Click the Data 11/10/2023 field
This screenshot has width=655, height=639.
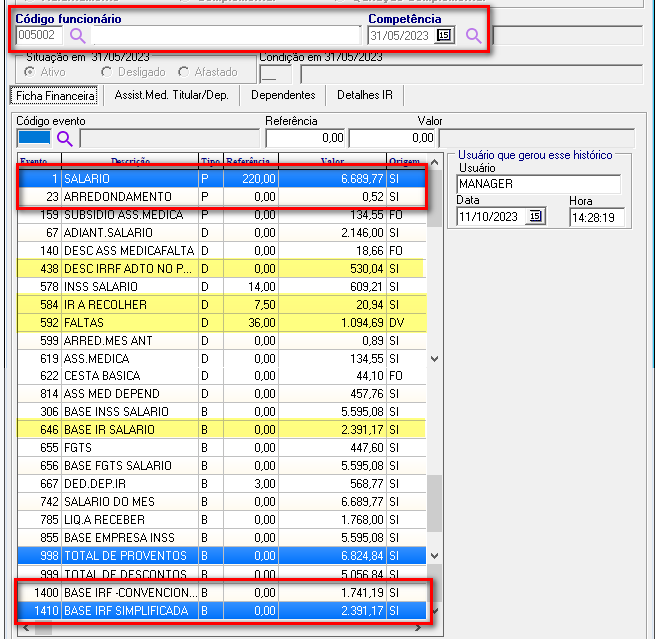point(492,217)
